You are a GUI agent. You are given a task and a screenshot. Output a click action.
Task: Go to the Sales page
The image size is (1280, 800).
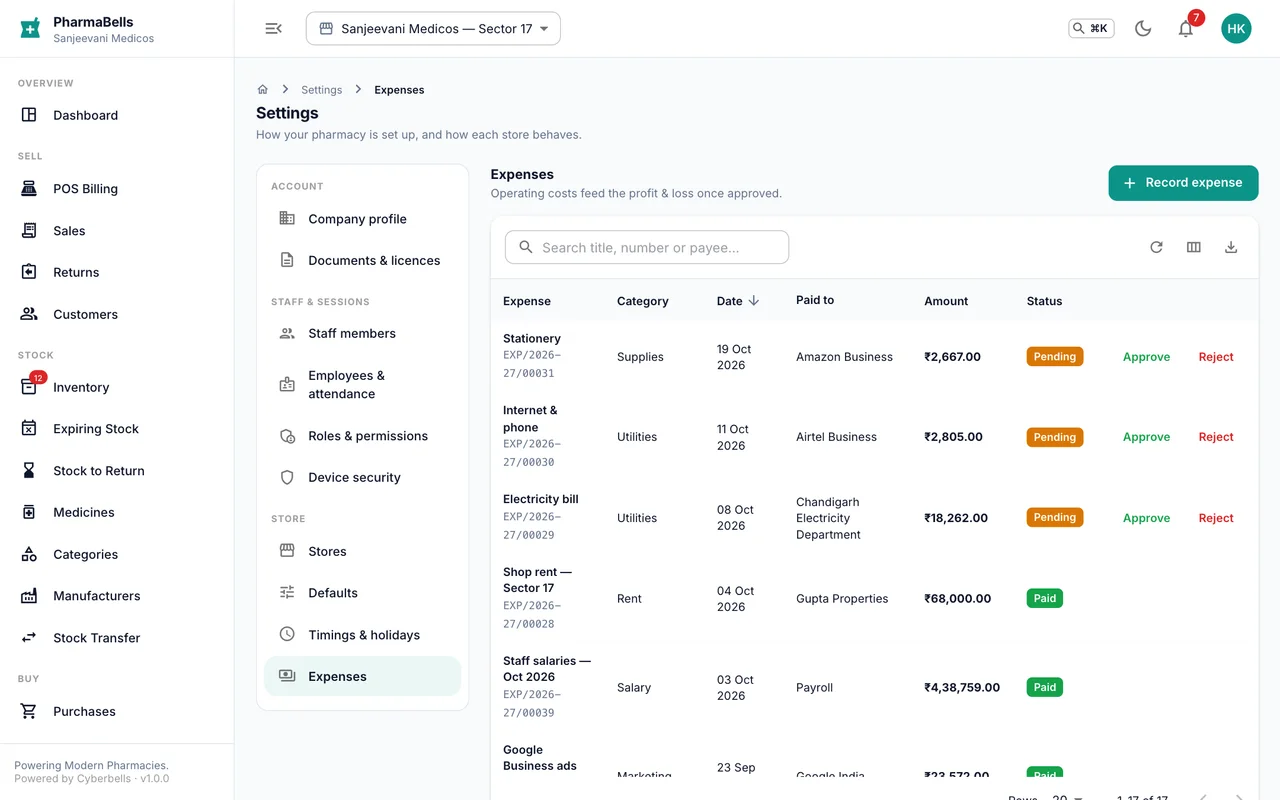(x=117, y=231)
